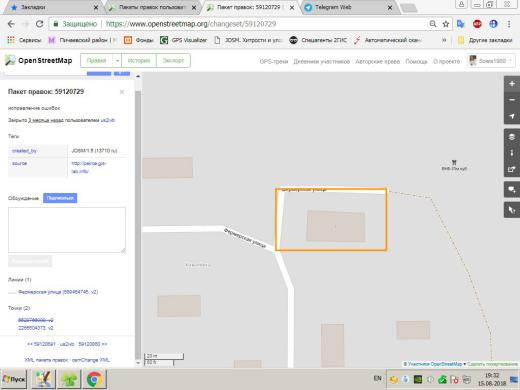Open the History tab in header
The width and height of the screenshot is (520, 390).
139,61
